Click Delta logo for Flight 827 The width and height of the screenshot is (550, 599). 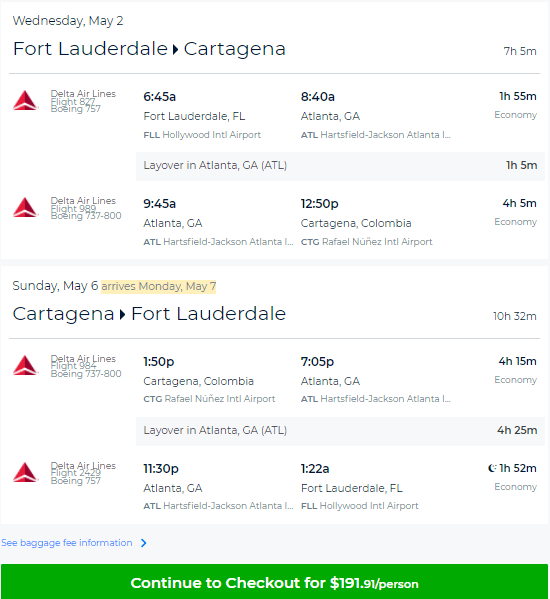click(26, 100)
